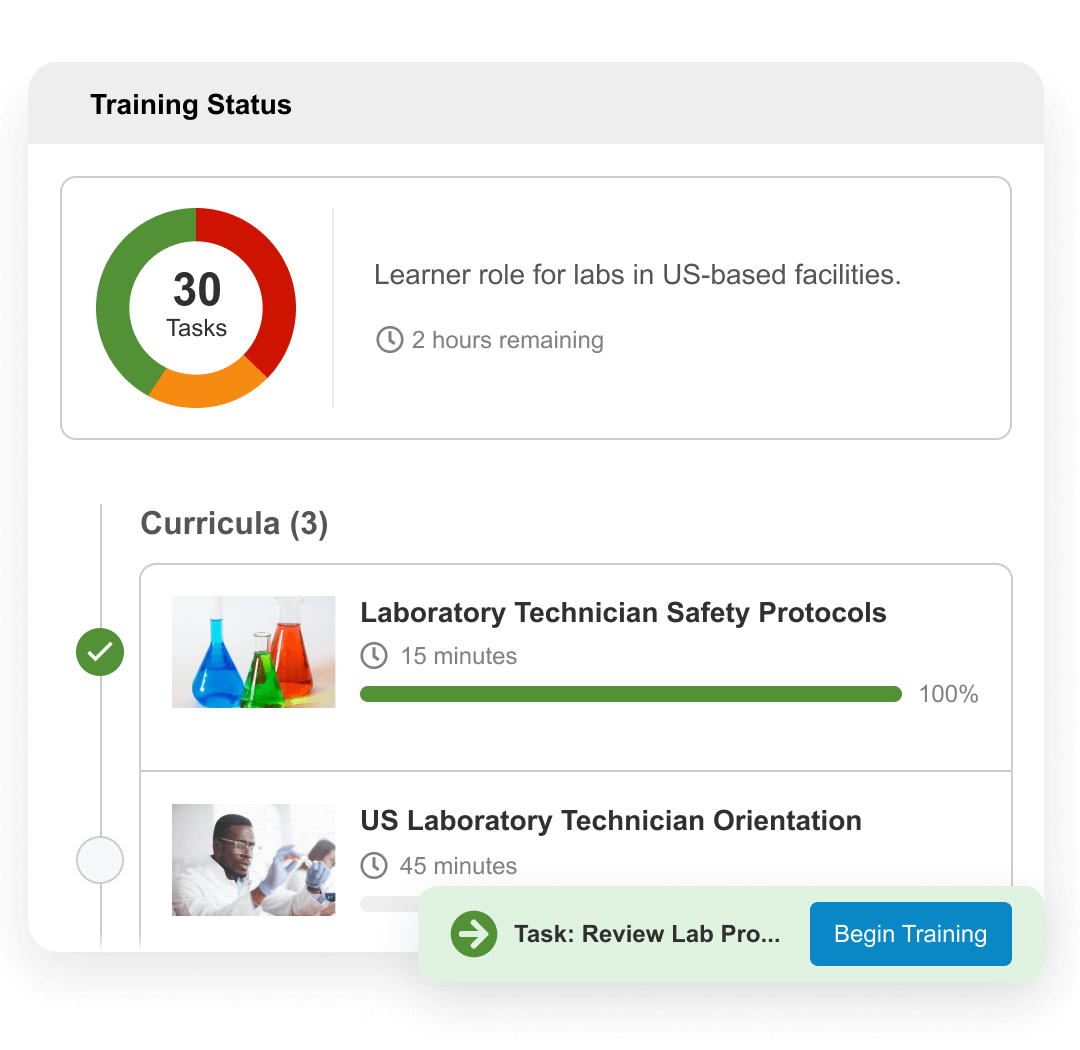1080x1050 pixels.
Task: Open the lab technician photo thumbnail
Action: tap(253, 860)
